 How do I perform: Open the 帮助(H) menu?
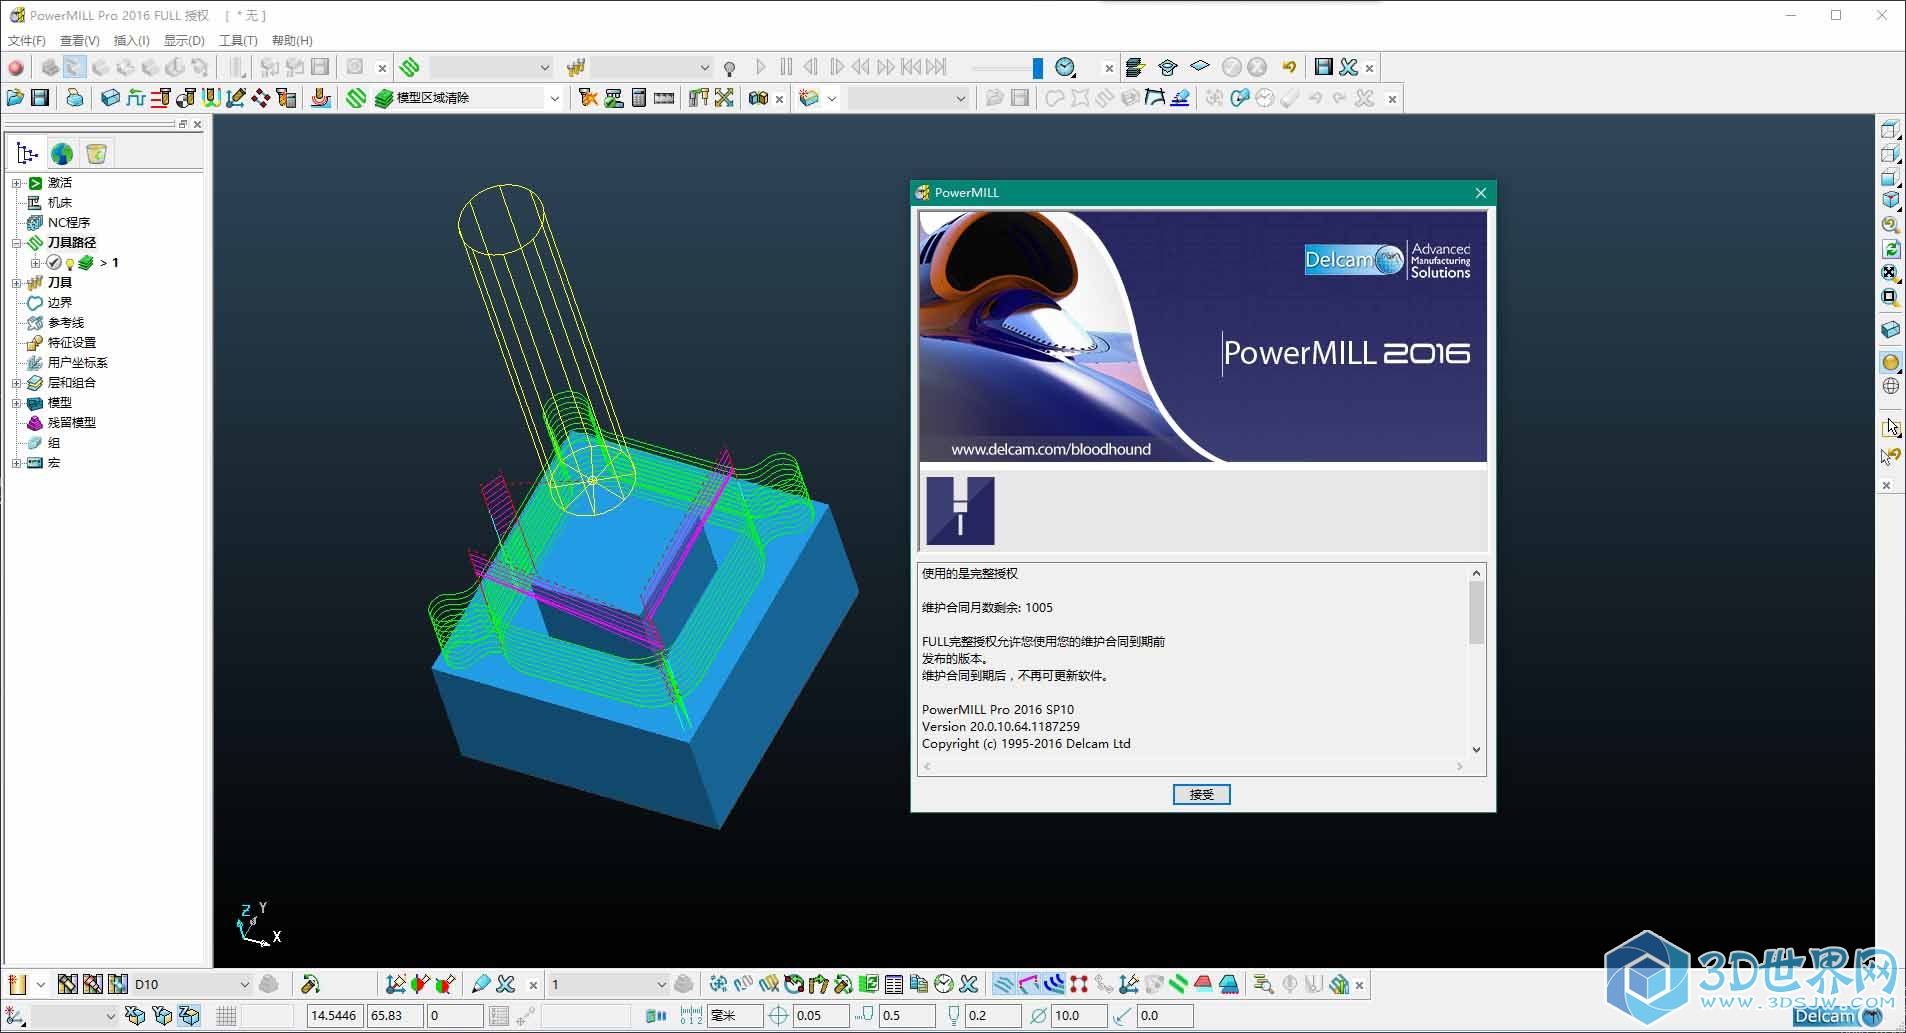[292, 41]
